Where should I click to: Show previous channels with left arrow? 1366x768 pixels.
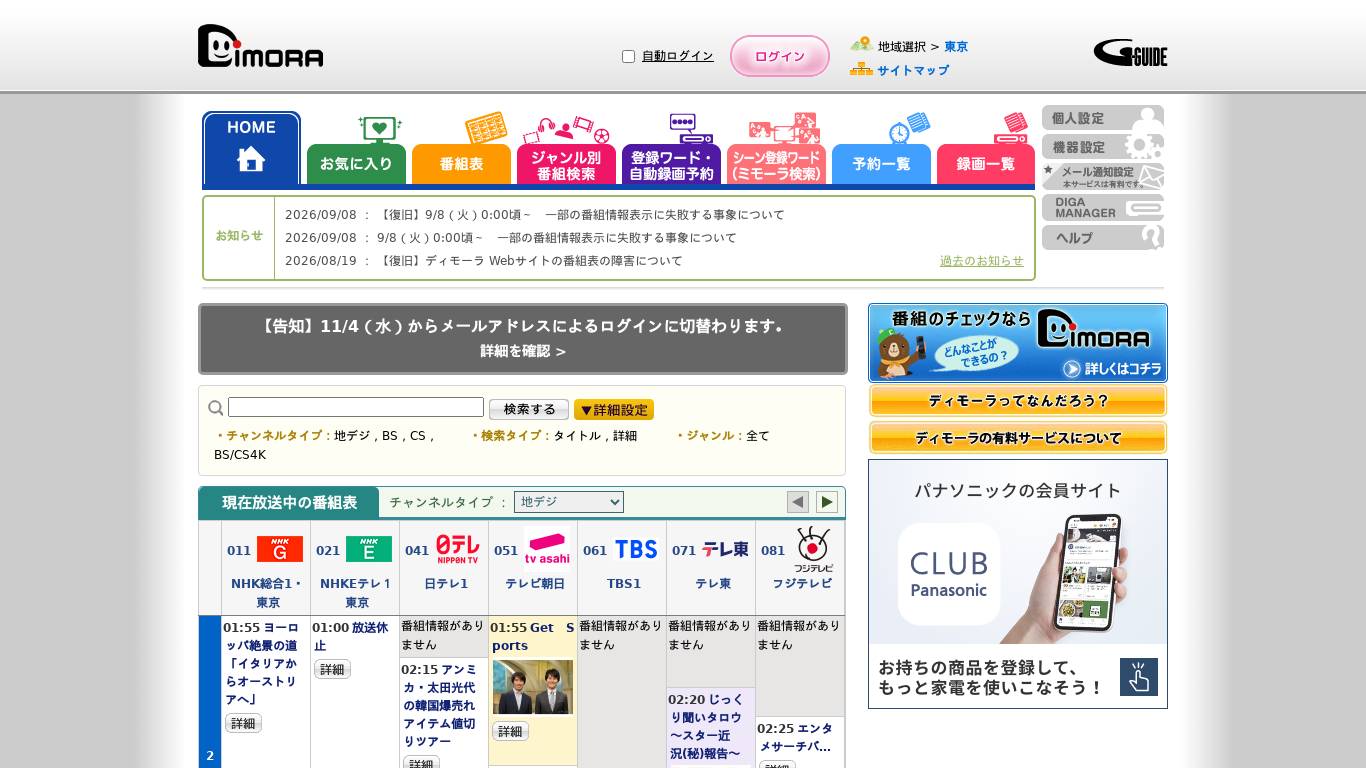[798, 502]
